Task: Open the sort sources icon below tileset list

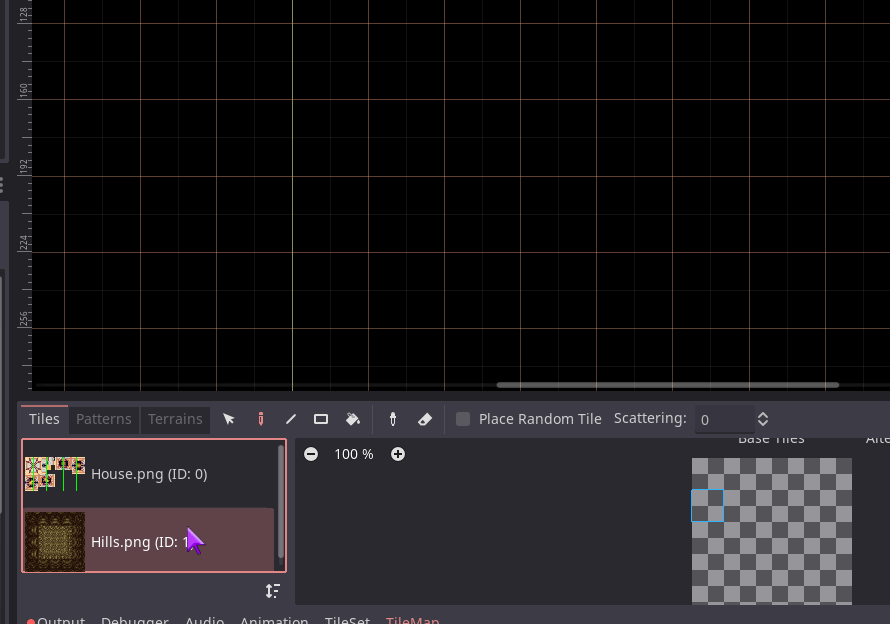Action: click(x=272, y=591)
